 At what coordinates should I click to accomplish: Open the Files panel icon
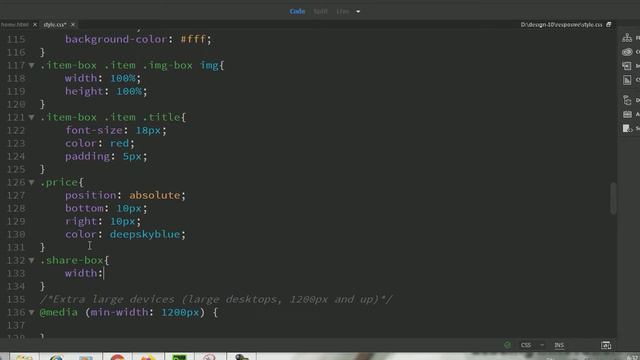(627, 38)
